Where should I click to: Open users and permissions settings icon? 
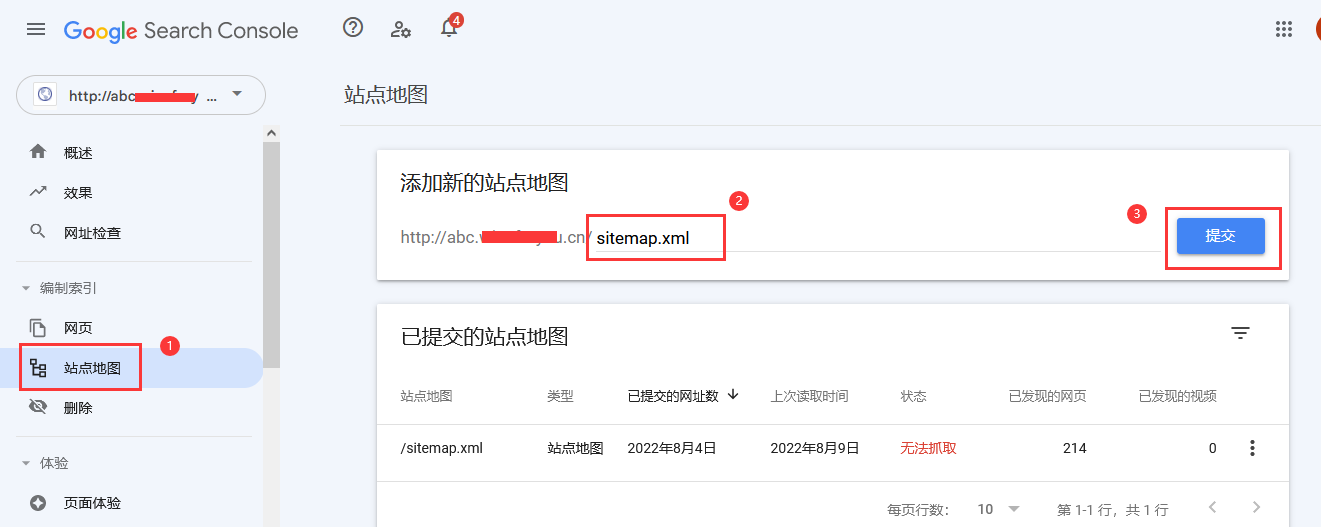point(401,29)
